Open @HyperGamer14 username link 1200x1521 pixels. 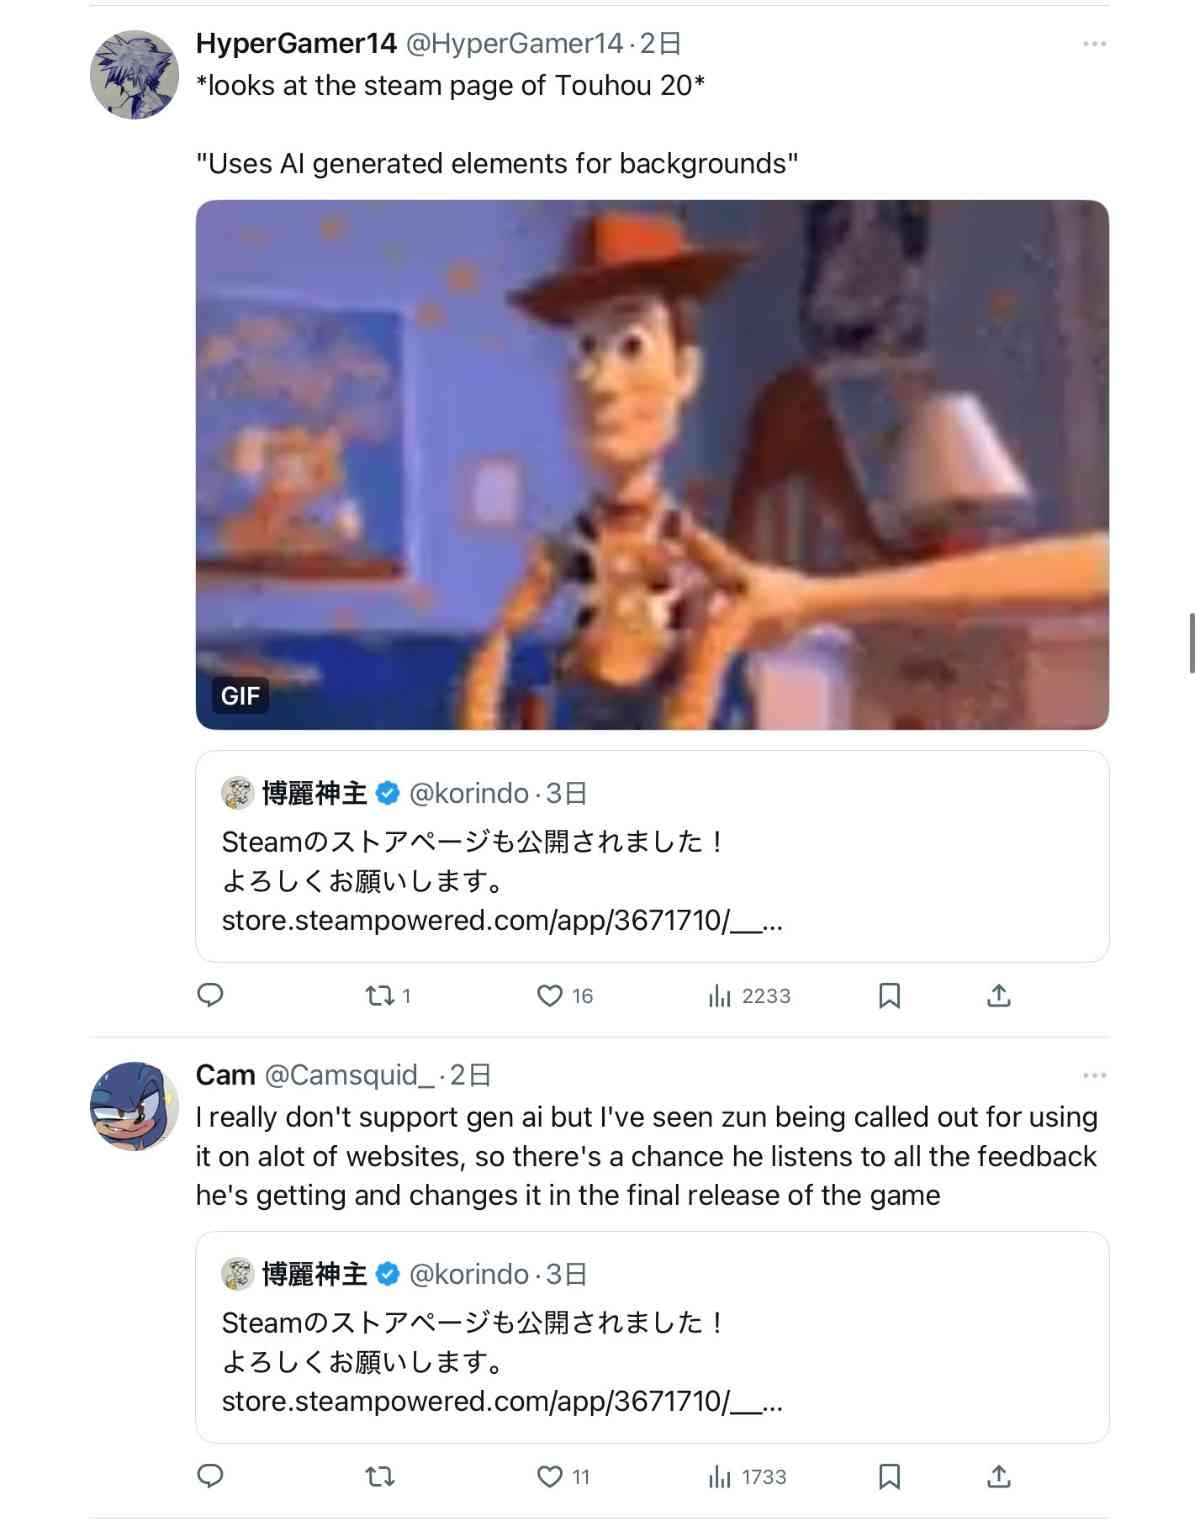514,43
